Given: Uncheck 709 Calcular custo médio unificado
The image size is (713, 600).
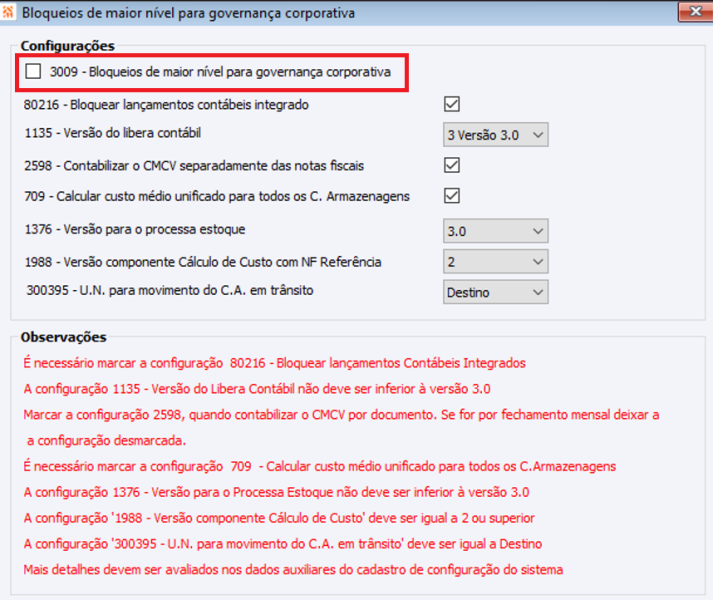Looking at the screenshot, I should click(452, 196).
